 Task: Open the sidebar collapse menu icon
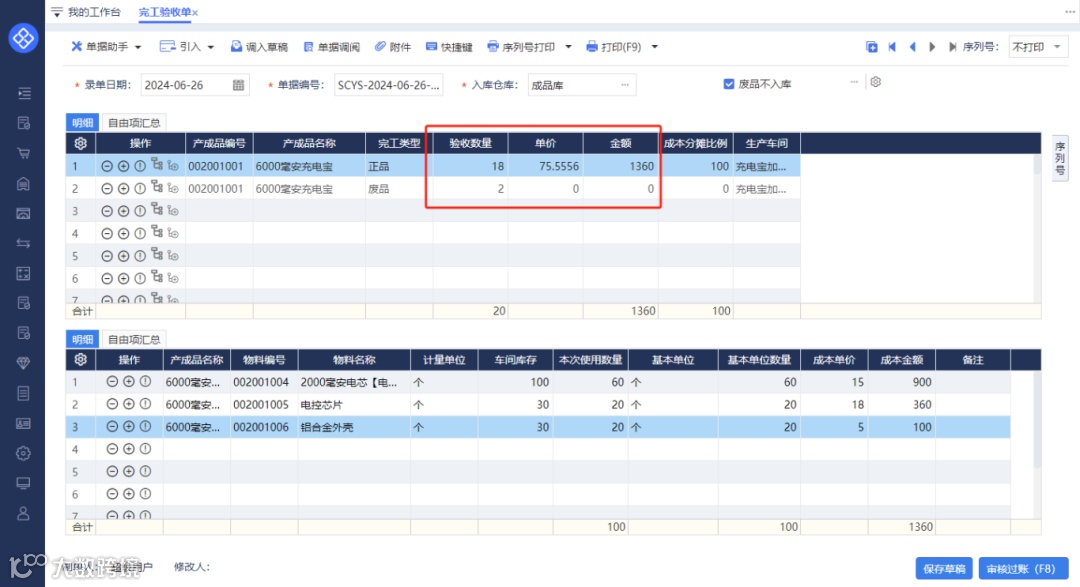click(x=23, y=93)
